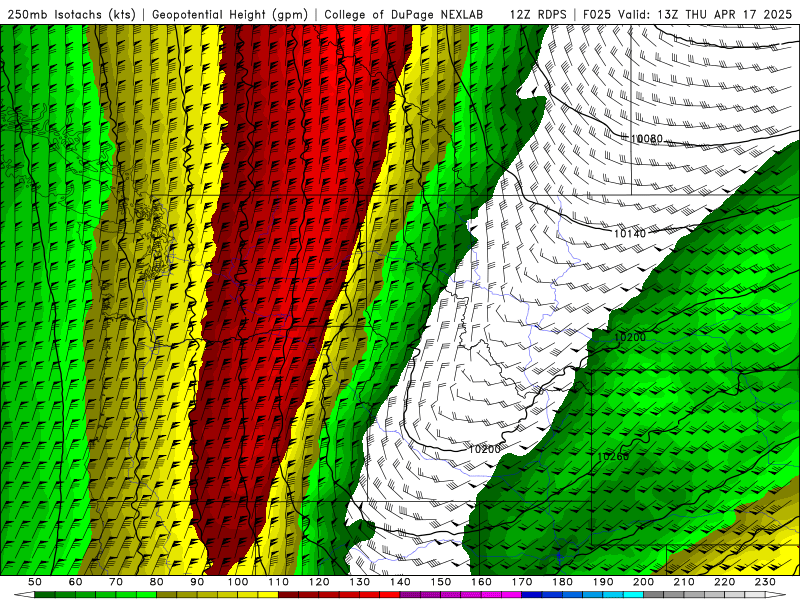Screen dimensions: 800x600
Task: Pick the cyan colorbar swatch just left of 200
Action: coord(633,595)
